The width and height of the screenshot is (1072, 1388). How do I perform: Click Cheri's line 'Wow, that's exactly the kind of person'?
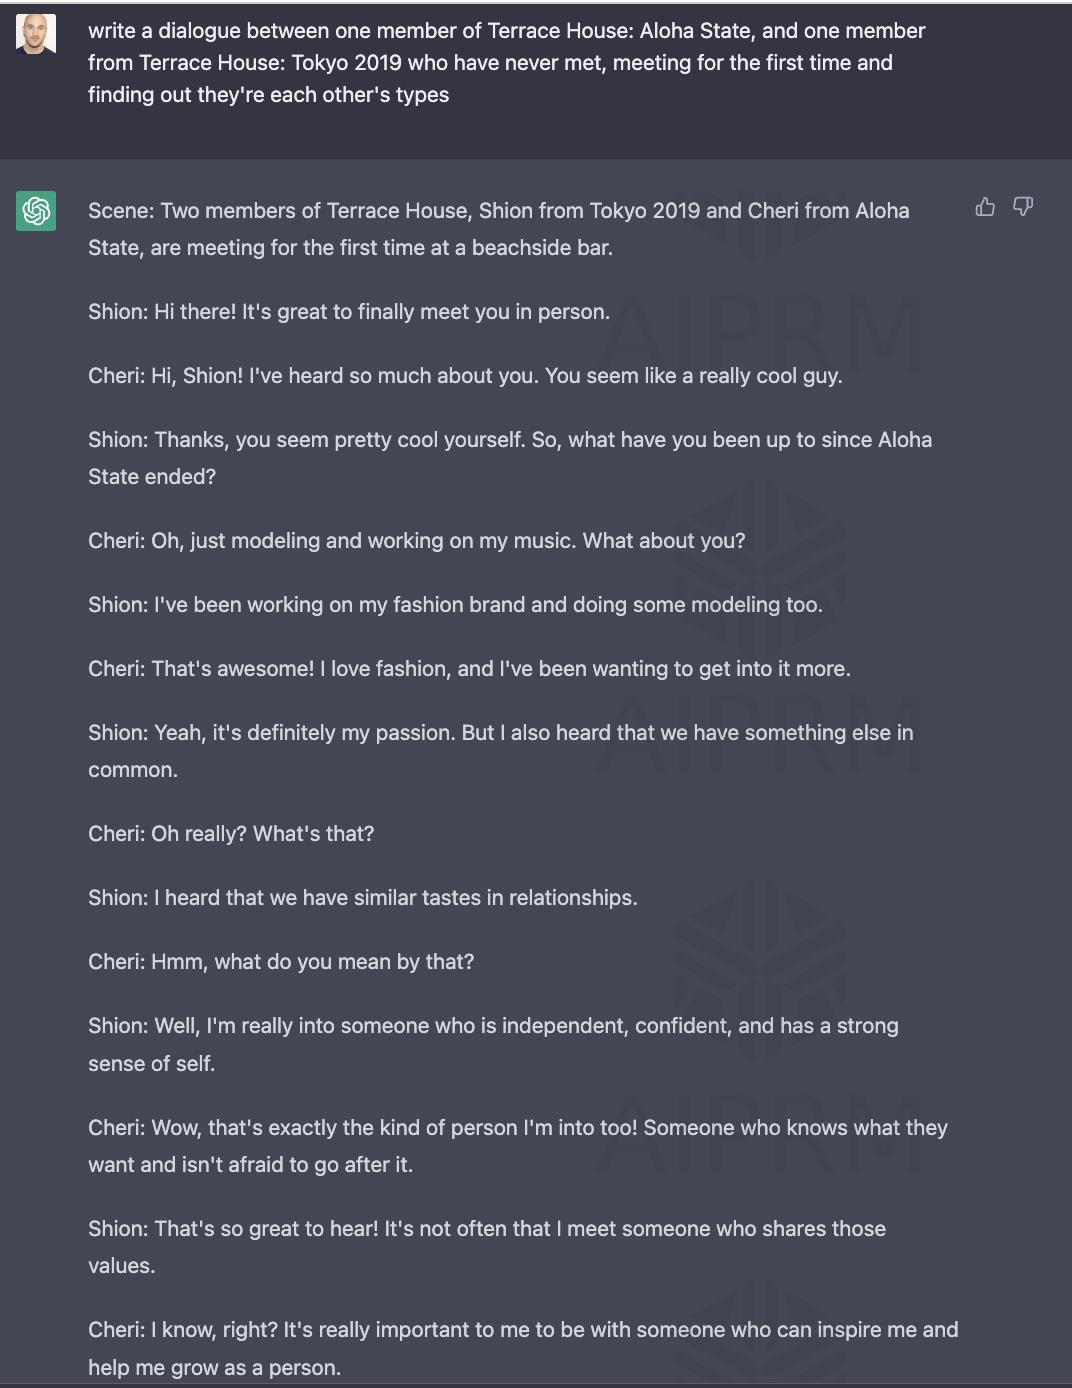click(x=517, y=1146)
